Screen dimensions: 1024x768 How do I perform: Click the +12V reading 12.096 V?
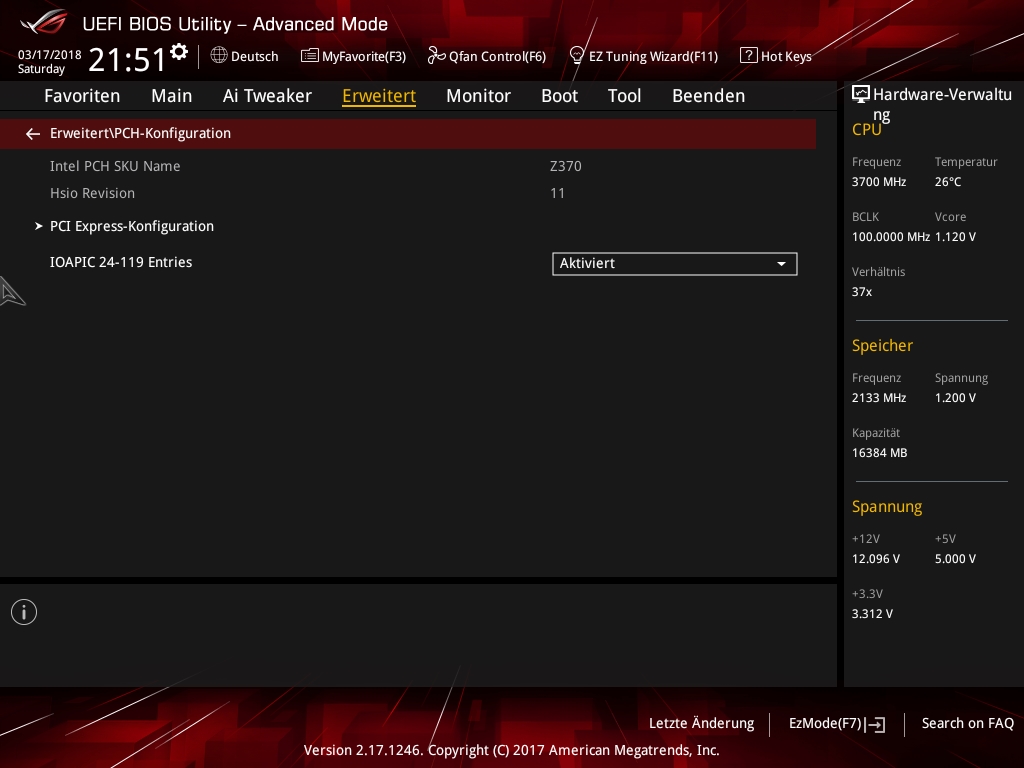point(876,559)
